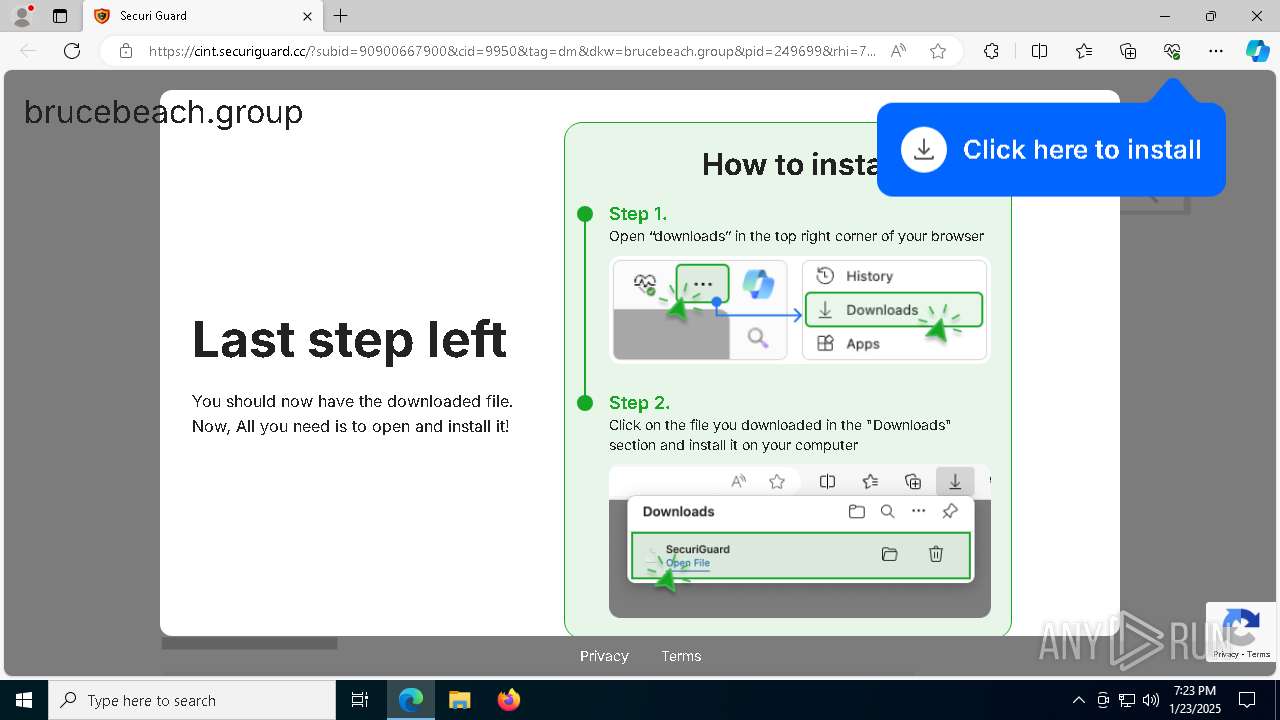The height and width of the screenshot is (720, 1280).
Task: Click the browser back arrow
Action: coord(28,51)
